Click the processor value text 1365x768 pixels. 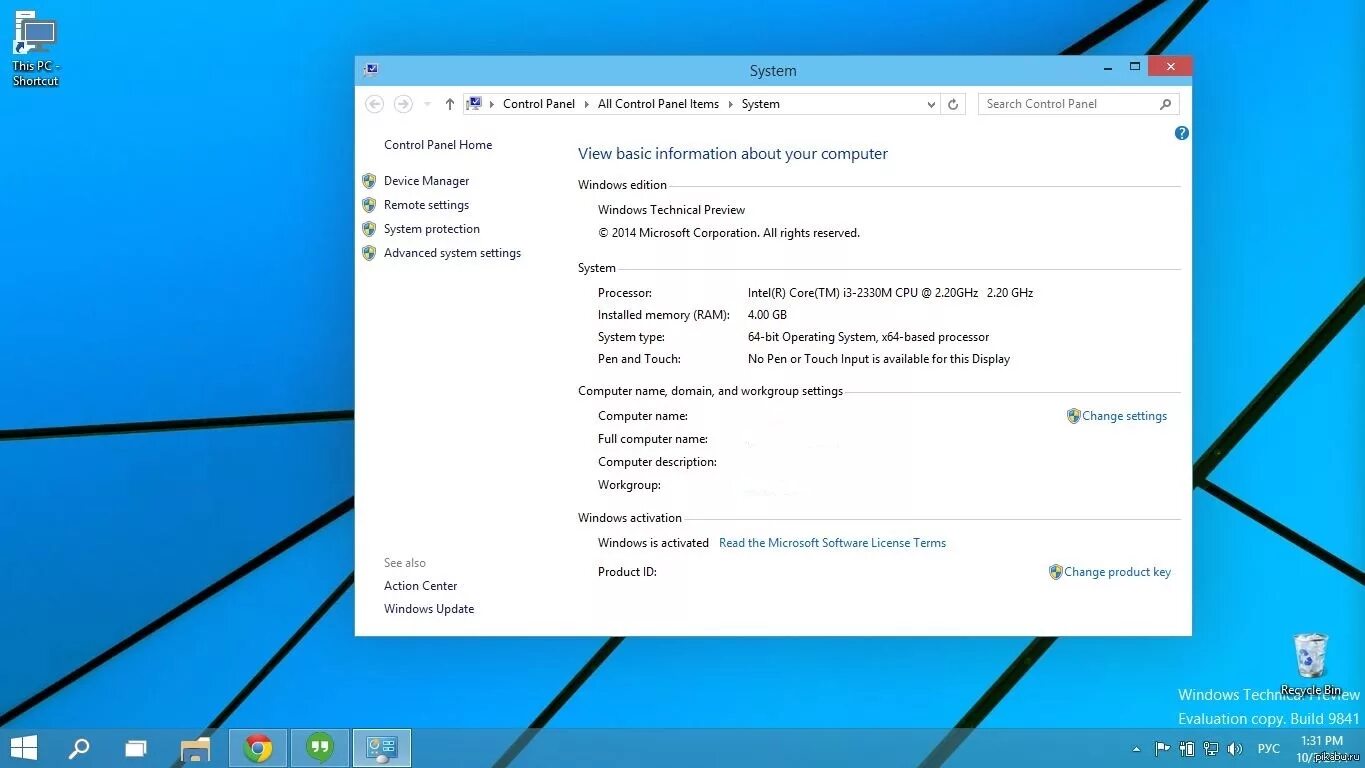[890, 293]
